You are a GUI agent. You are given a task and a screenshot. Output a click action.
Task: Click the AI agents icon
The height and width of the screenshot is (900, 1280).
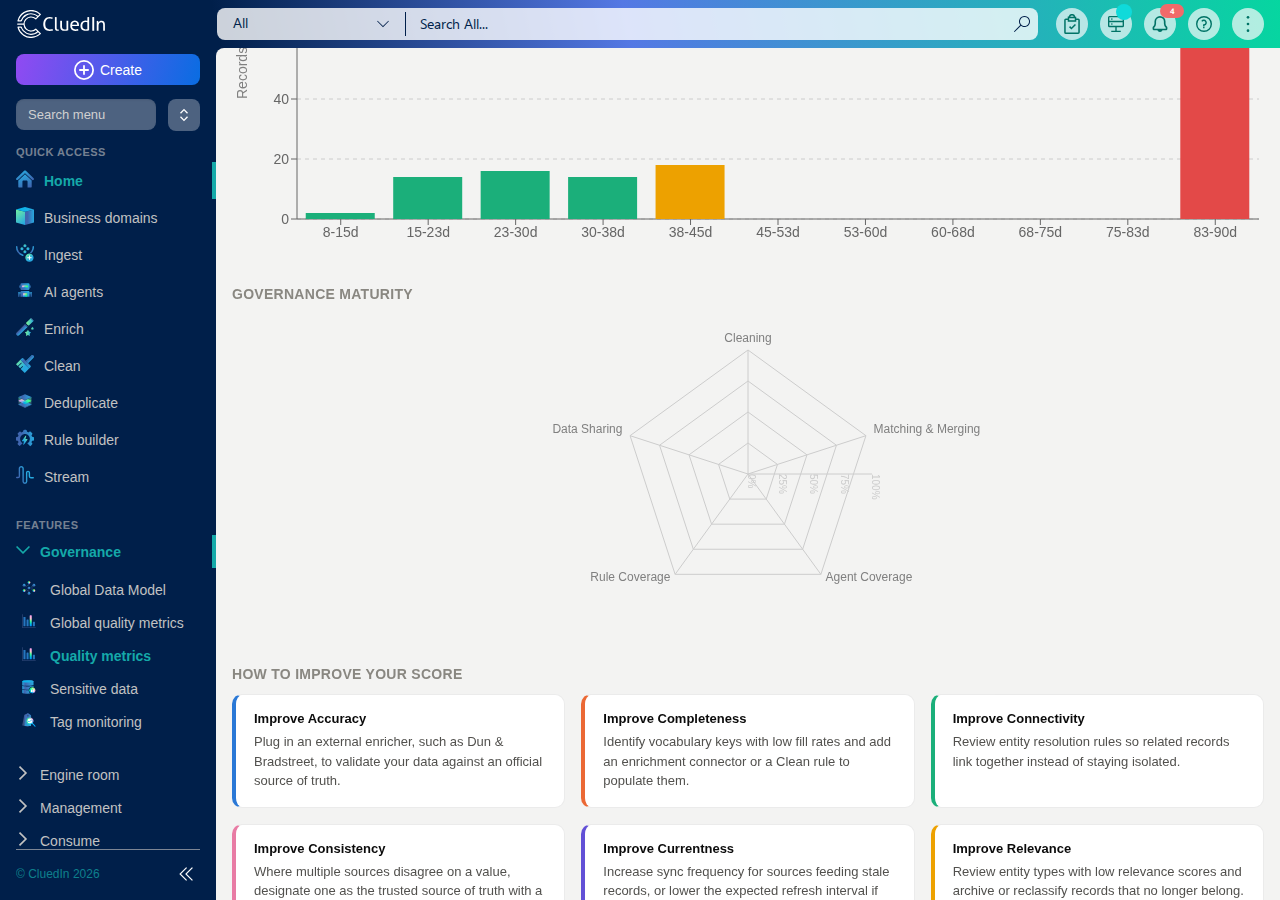pos(25,291)
